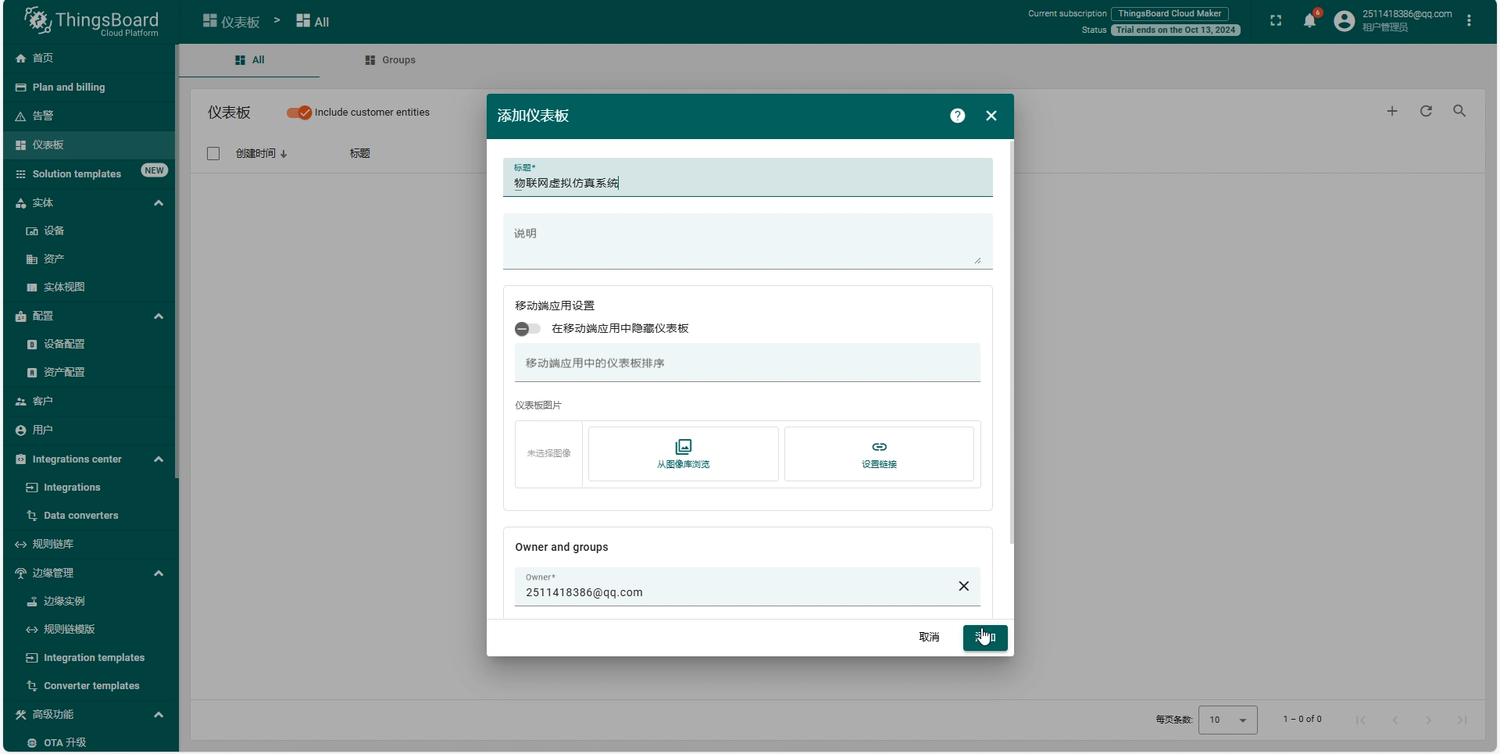The image size is (1500, 754).
Task: Clear the Owner field with X icon
Action: coord(963,586)
